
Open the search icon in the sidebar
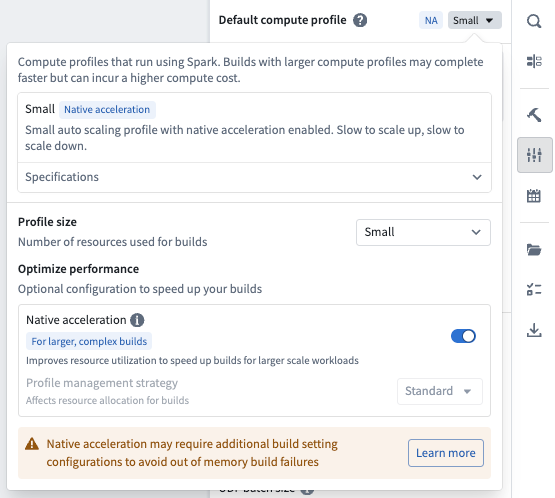tap(534, 21)
